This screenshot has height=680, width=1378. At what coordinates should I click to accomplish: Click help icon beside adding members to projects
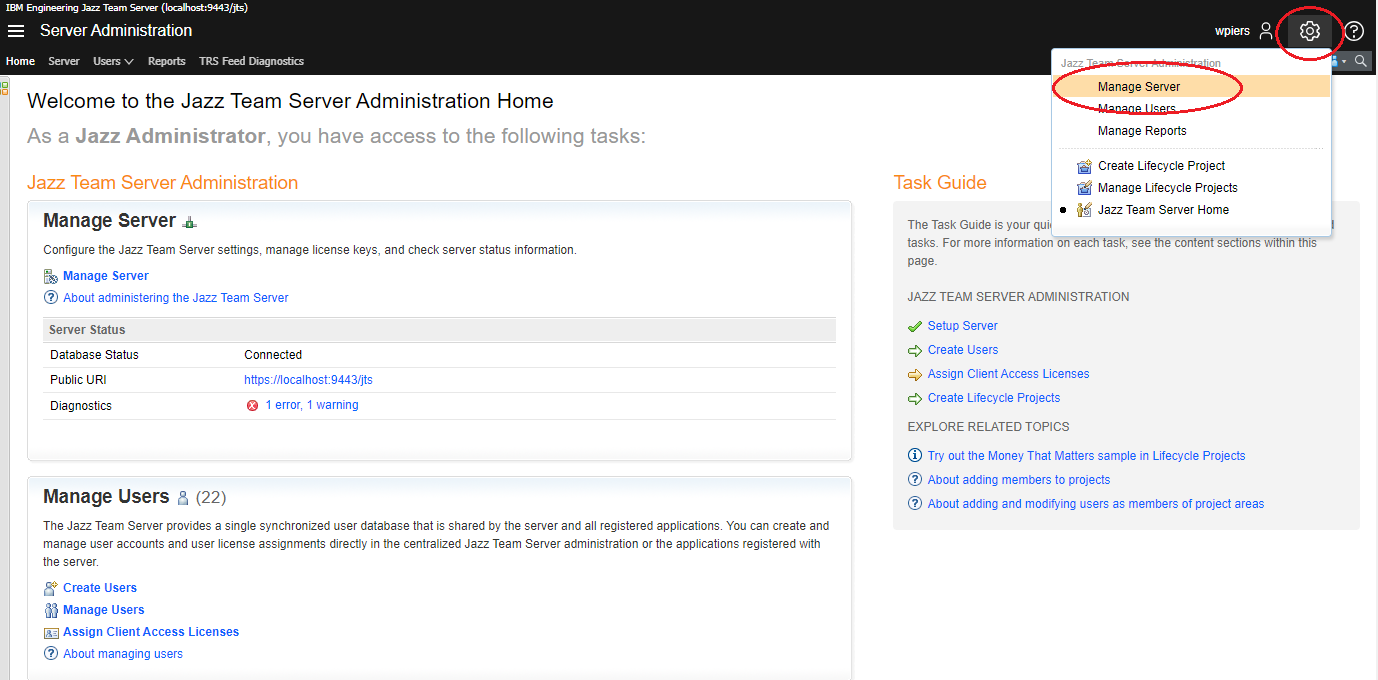click(x=915, y=480)
